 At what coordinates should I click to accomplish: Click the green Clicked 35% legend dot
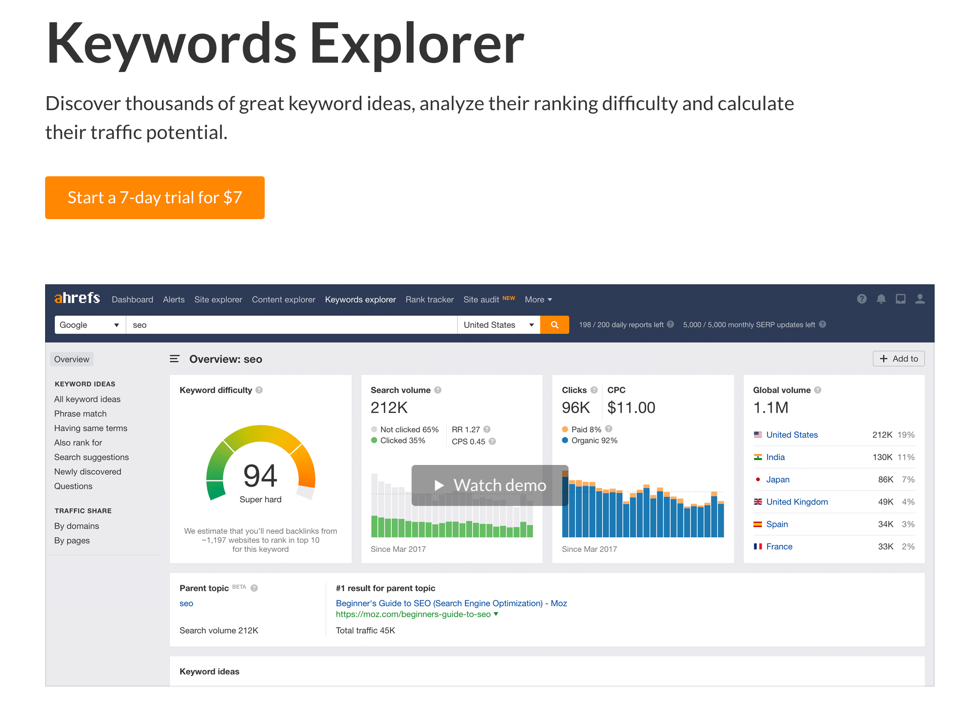[x=374, y=440]
